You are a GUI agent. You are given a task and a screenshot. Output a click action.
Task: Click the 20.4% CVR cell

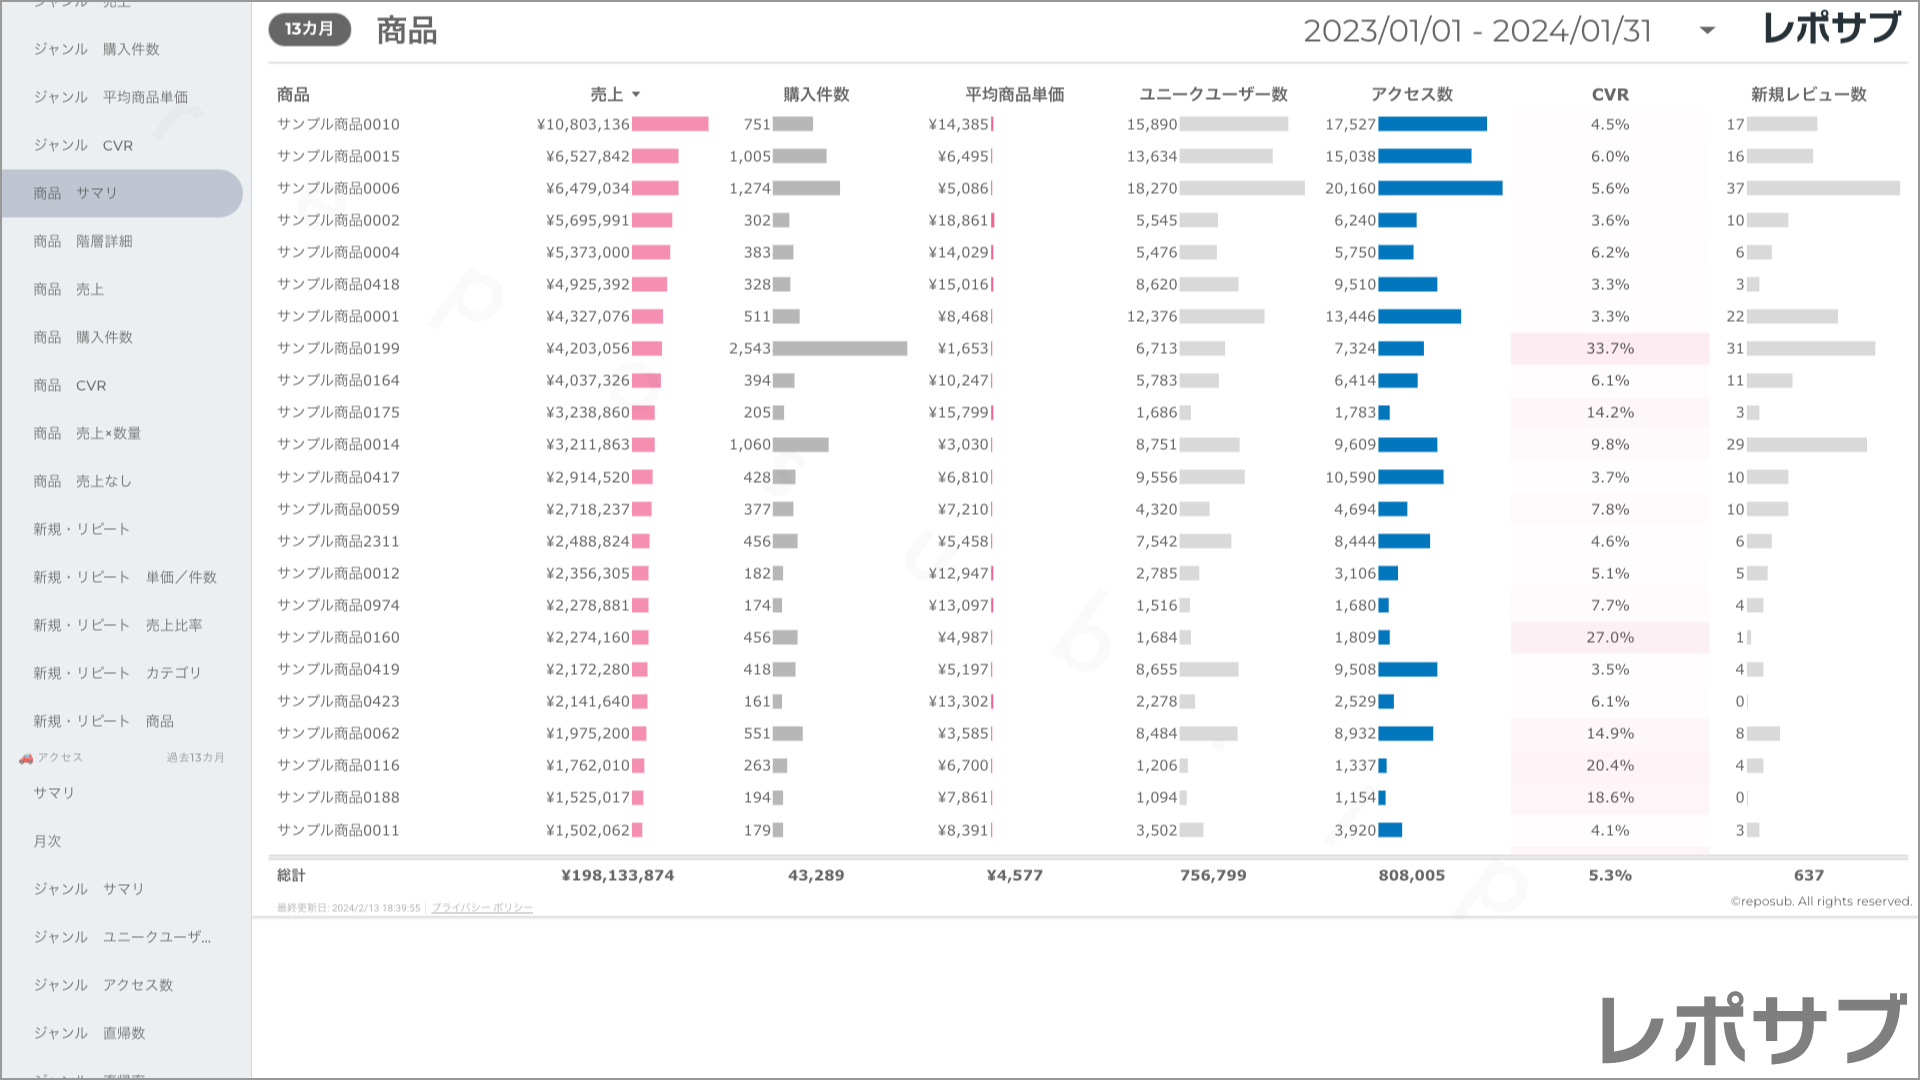[x=1610, y=766]
